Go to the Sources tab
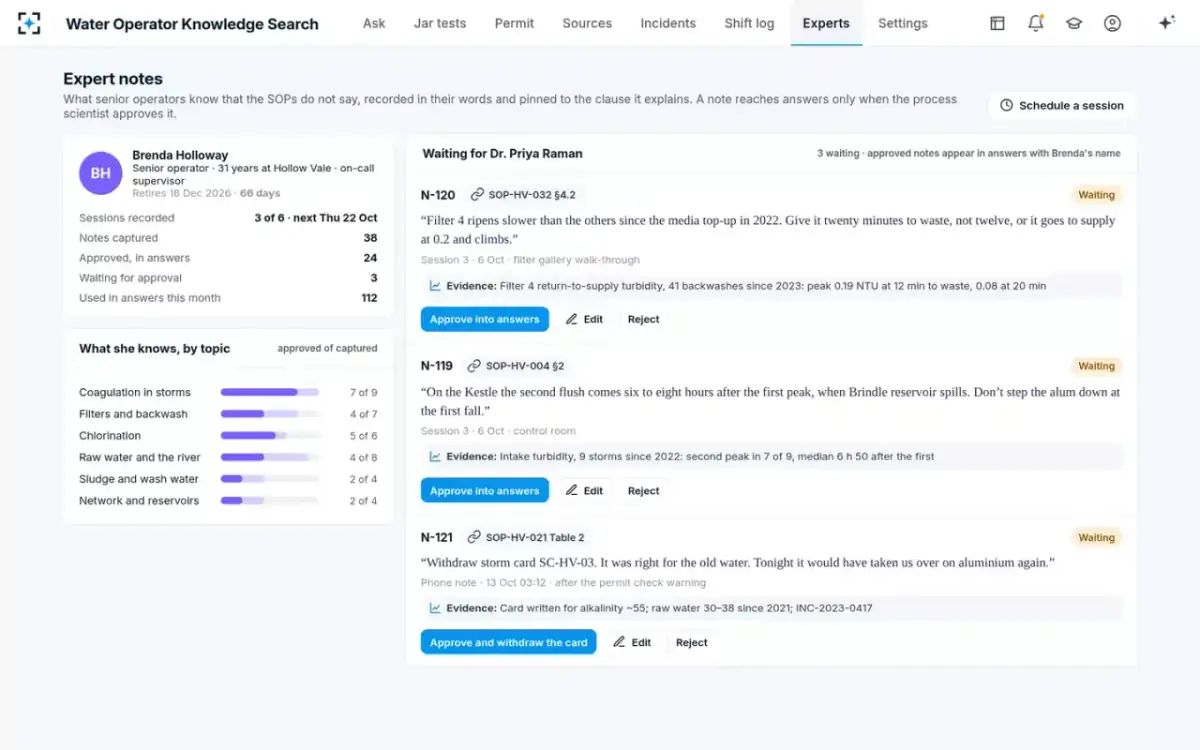Image resolution: width=1200 pixels, height=750 pixels. tap(587, 23)
